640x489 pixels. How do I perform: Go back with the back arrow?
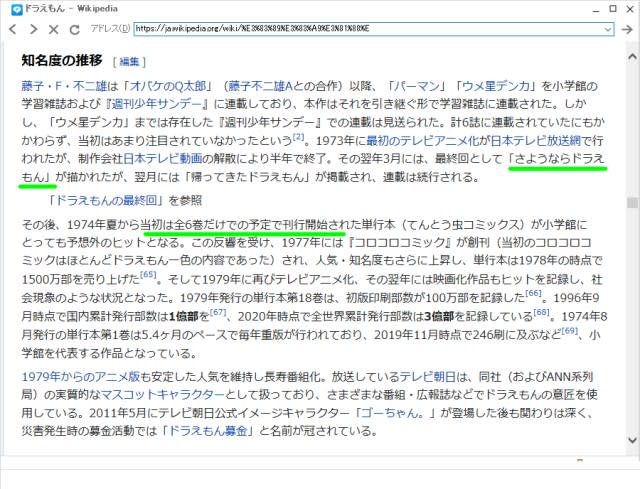click(x=13, y=29)
